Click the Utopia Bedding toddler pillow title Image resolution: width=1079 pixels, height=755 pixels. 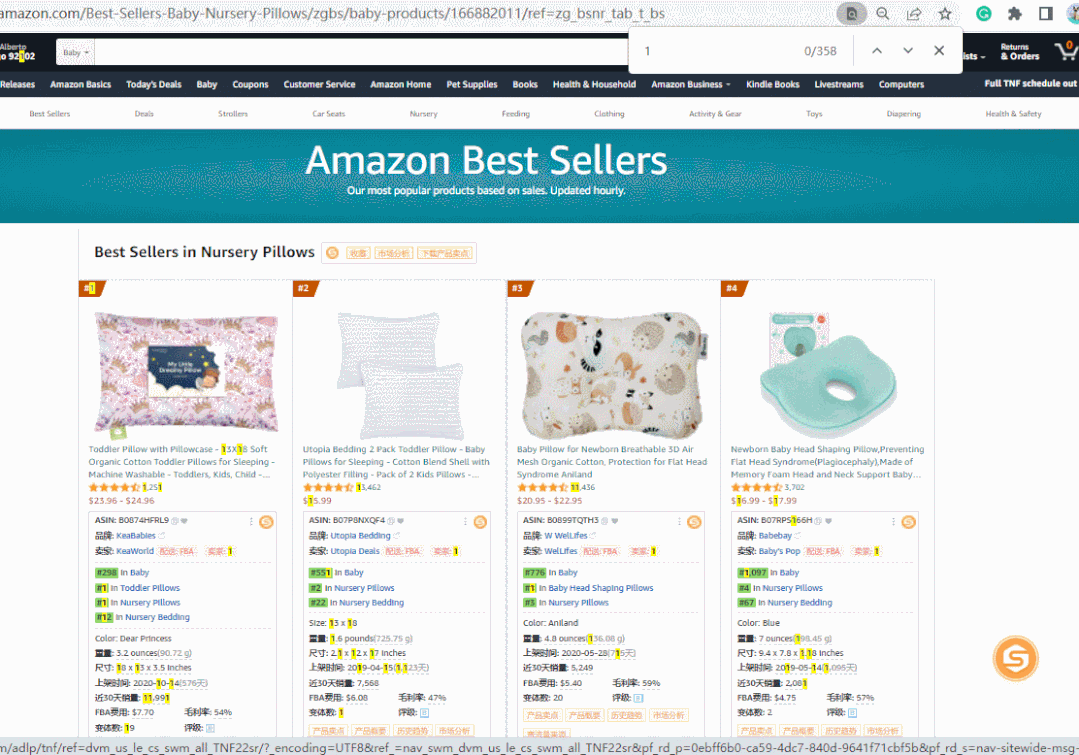[x=396, y=462]
